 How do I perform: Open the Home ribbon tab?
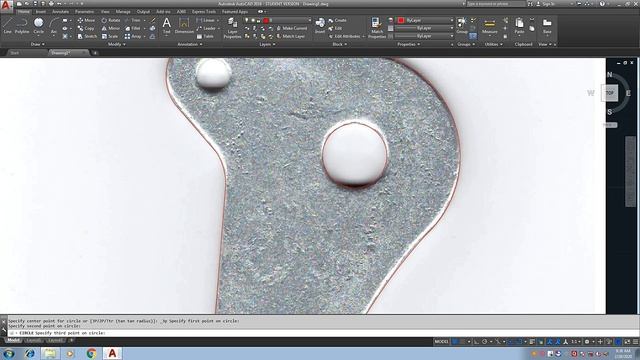coord(24,11)
